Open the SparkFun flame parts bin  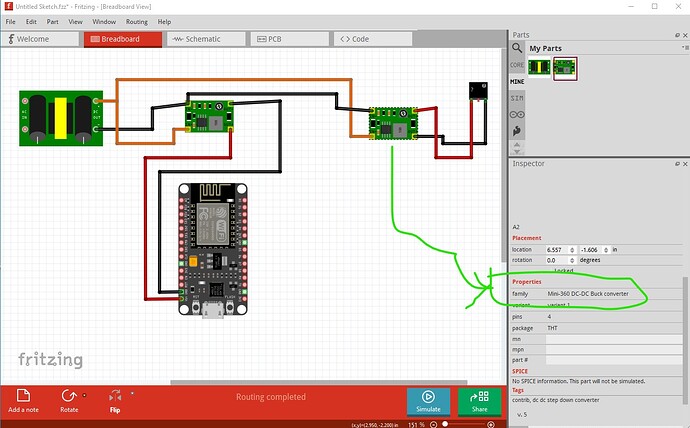pos(517,131)
